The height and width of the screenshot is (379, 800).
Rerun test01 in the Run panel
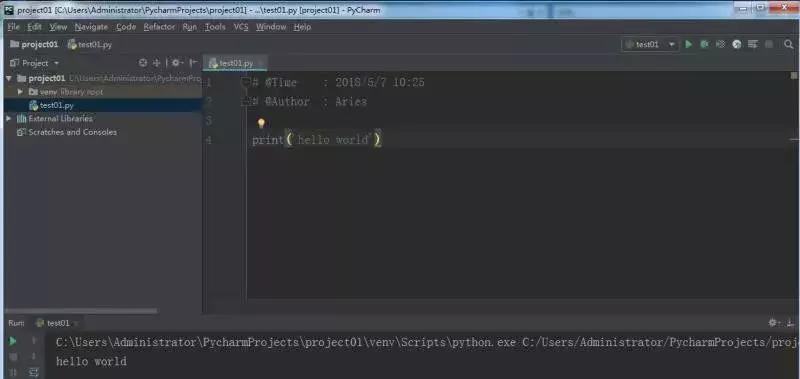[13, 341]
